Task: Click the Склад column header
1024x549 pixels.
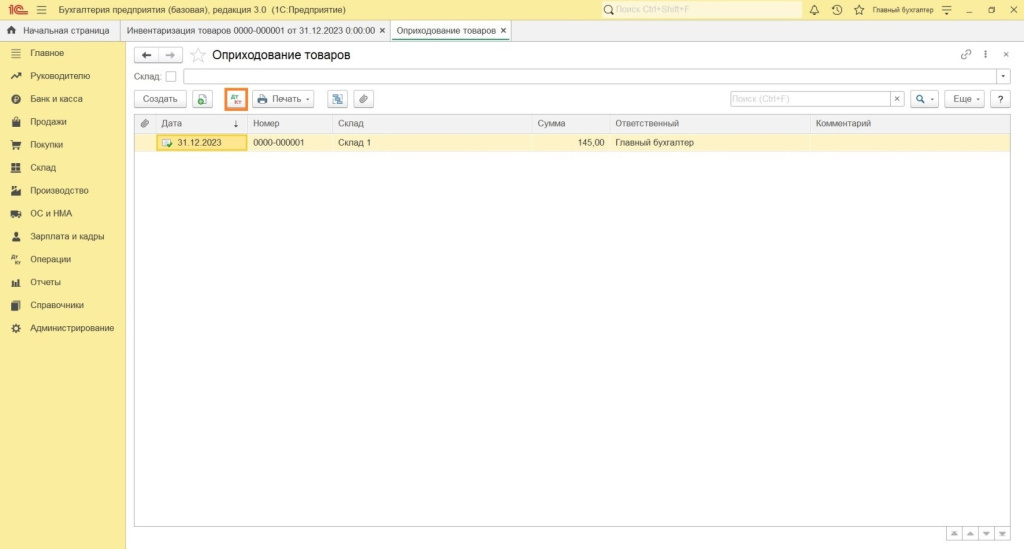Action: pyautogui.click(x=432, y=123)
